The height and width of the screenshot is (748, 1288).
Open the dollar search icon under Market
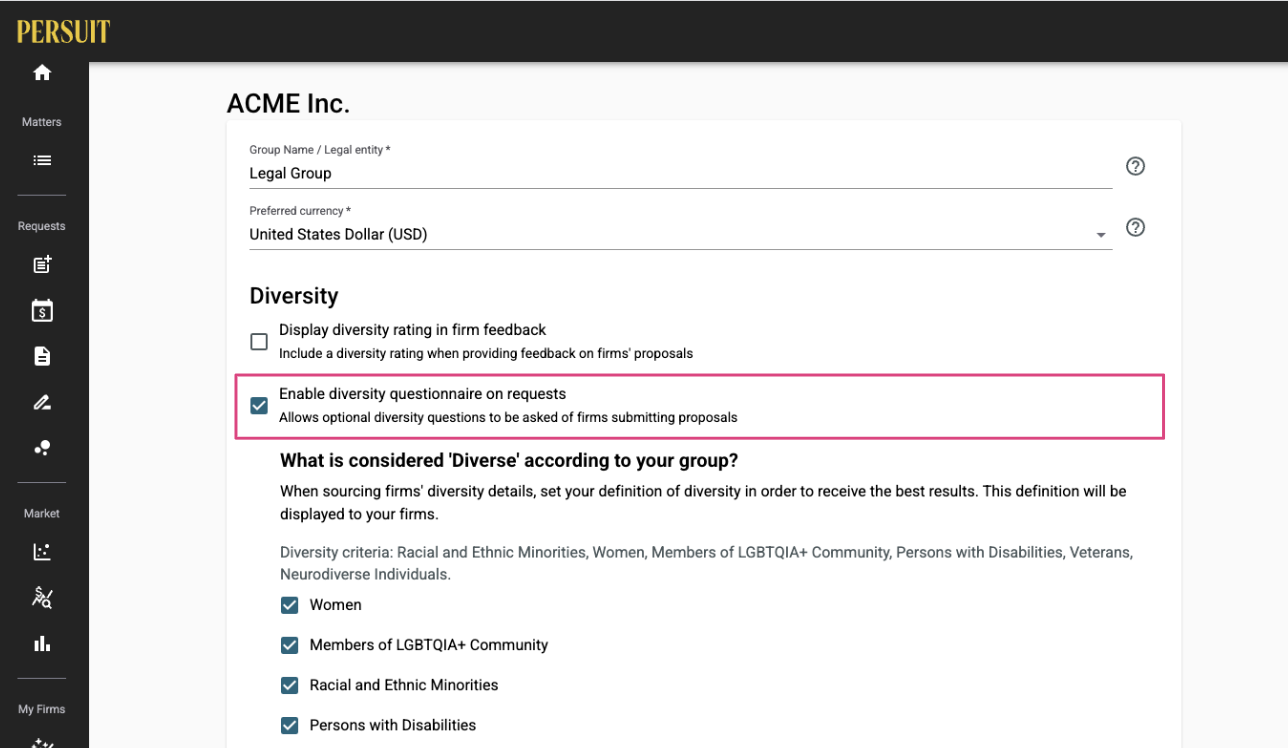pos(42,598)
